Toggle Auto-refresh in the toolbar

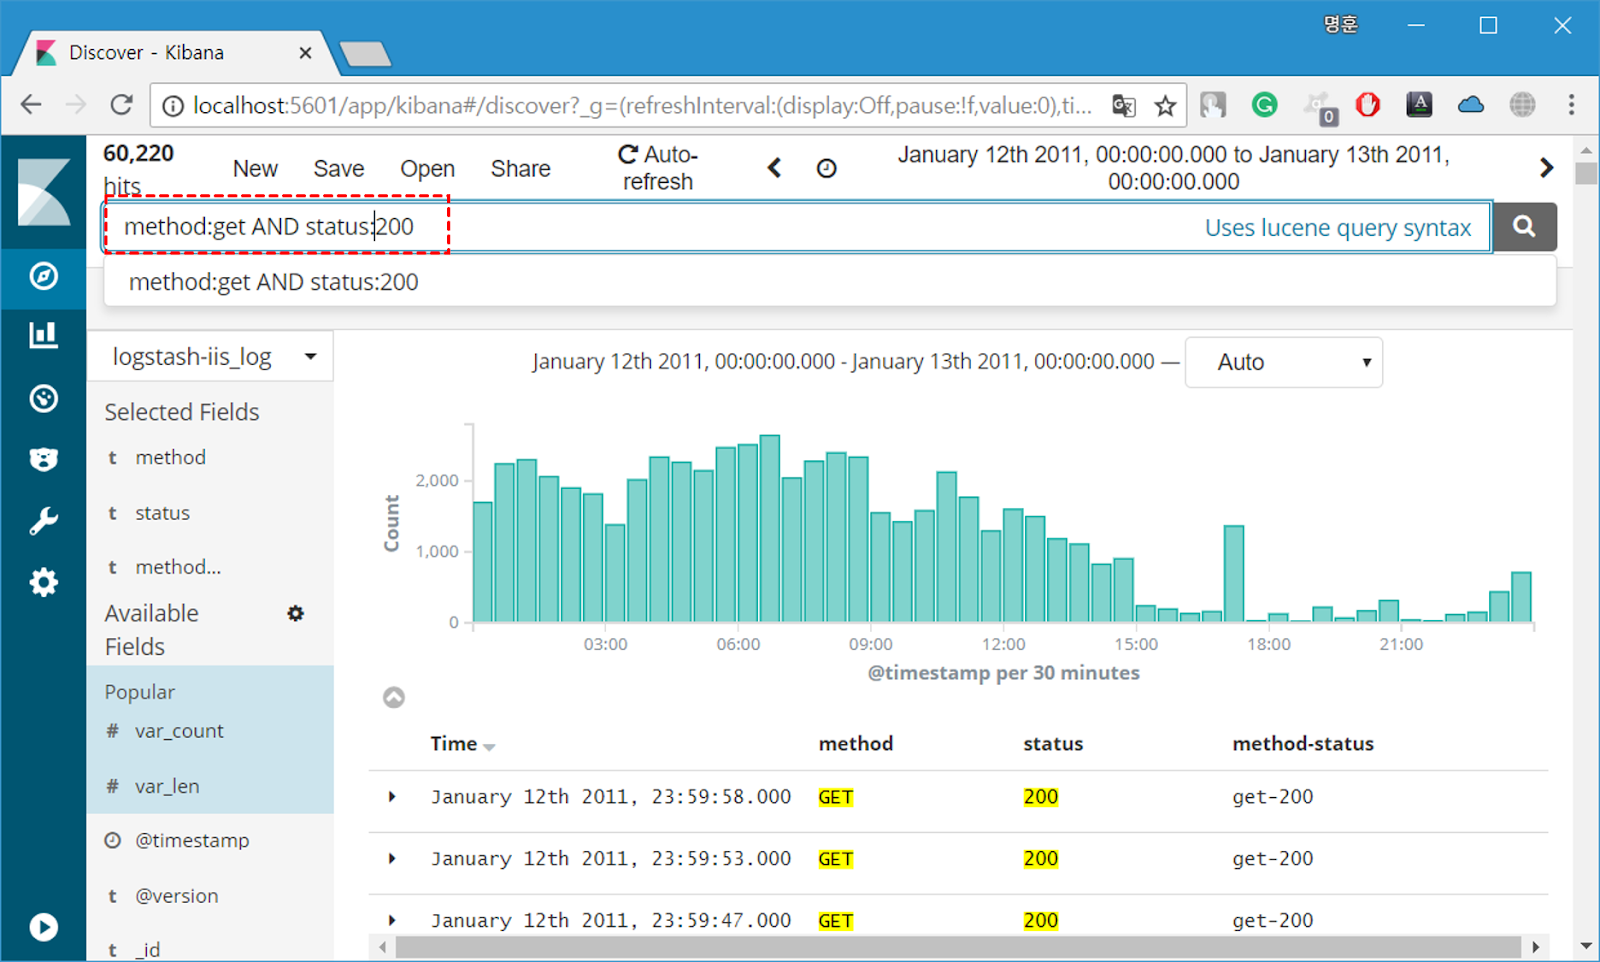[657, 167]
